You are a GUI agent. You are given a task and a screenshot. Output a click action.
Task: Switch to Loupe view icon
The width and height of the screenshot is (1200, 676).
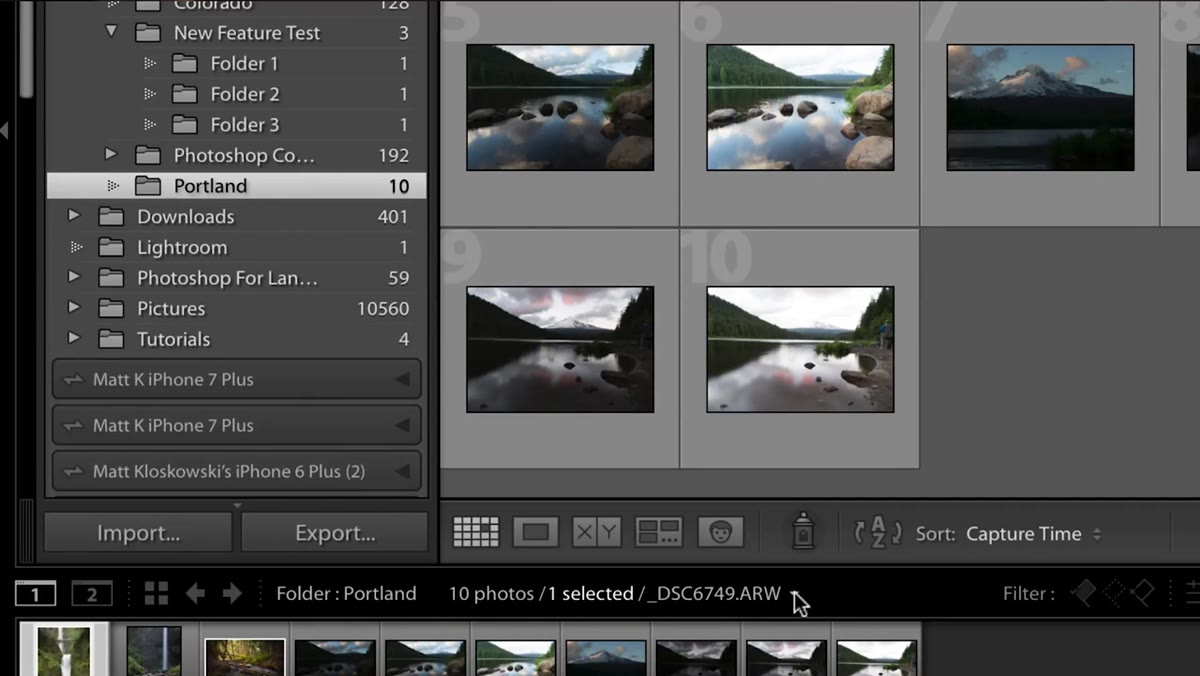click(535, 532)
